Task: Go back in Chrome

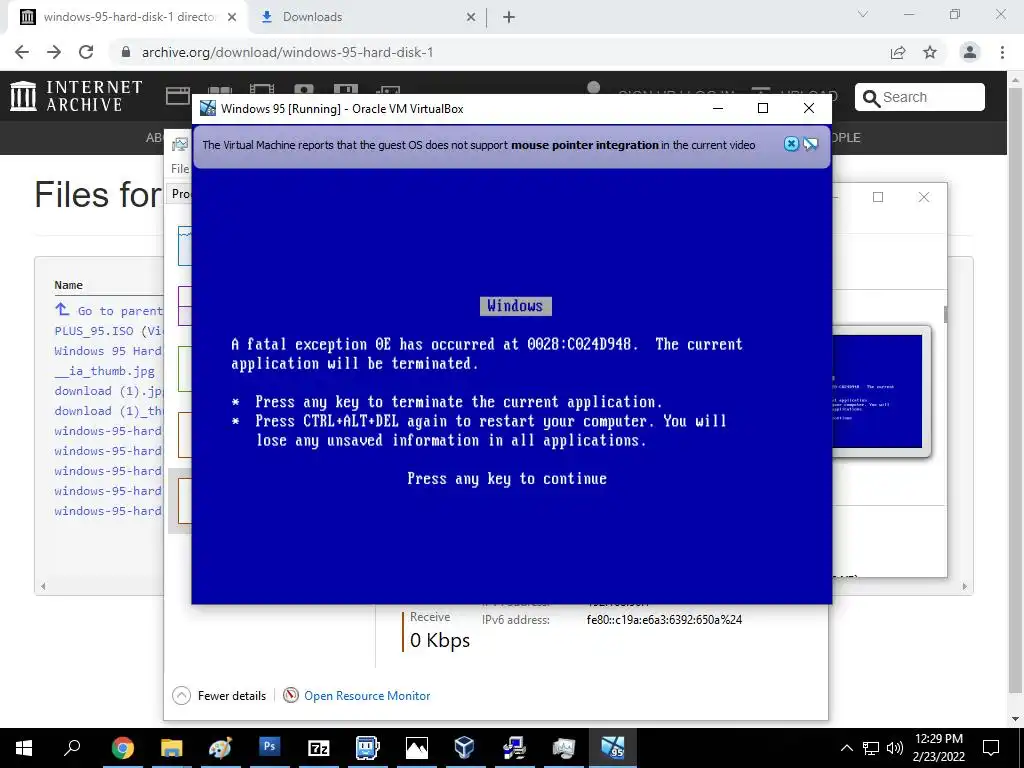Action: [22, 52]
